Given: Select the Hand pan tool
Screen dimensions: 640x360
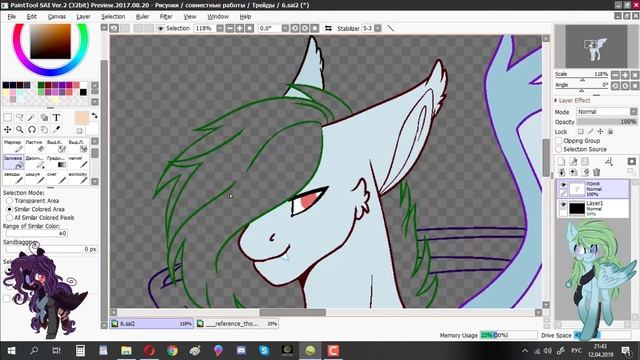Looking at the screenshot, I should 44,130.
